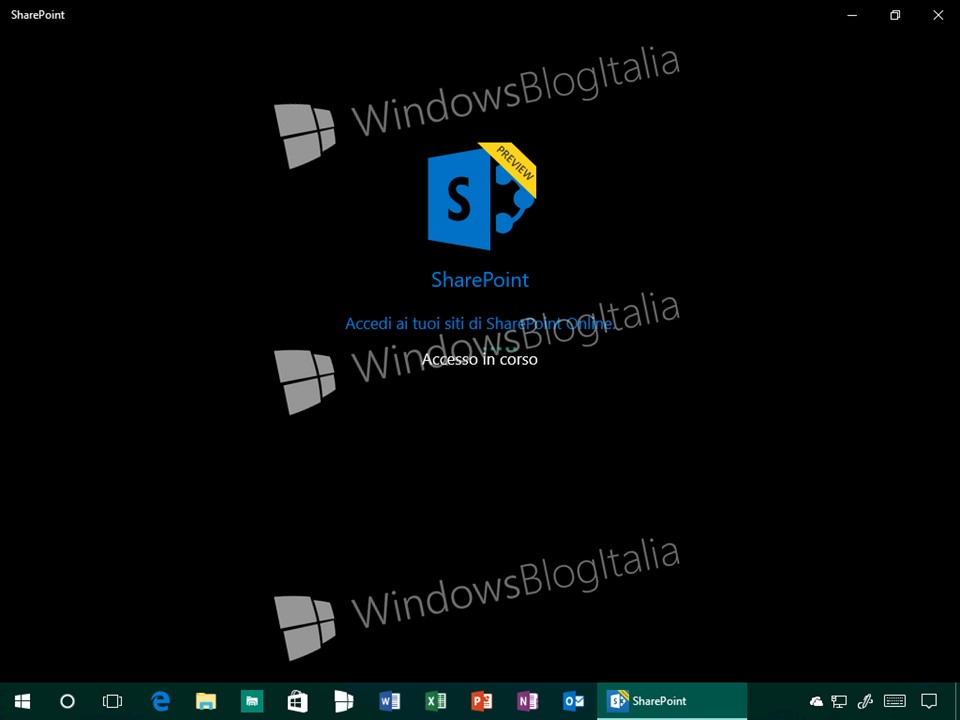Click the blue "SharePoint" heading under the logo
The height and width of the screenshot is (720, 960).
[x=480, y=280]
